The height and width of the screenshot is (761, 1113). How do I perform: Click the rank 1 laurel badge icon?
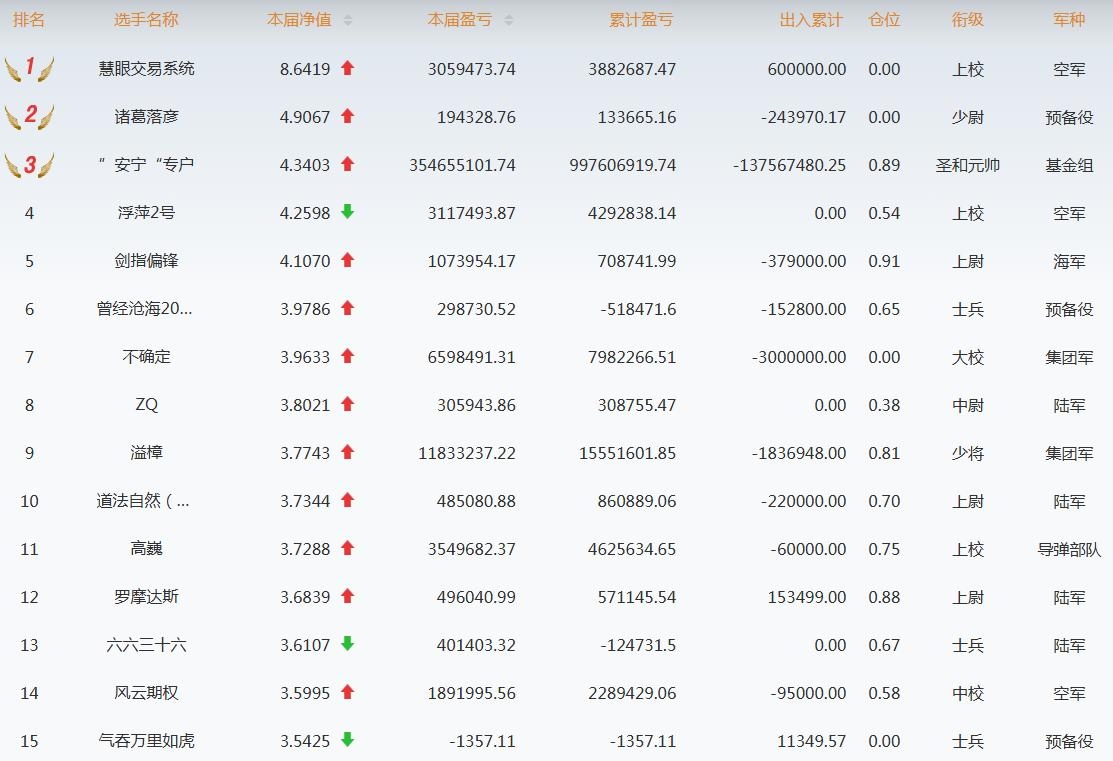(x=29, y=68)
